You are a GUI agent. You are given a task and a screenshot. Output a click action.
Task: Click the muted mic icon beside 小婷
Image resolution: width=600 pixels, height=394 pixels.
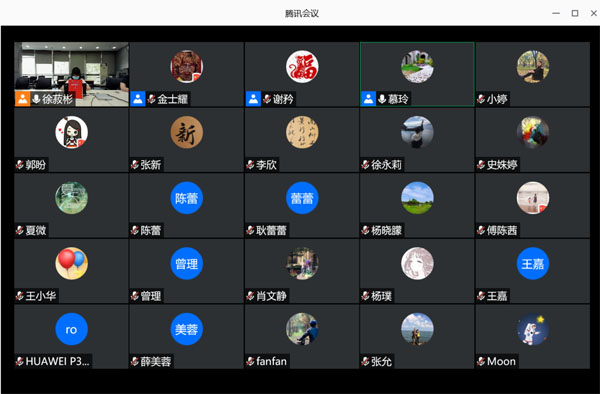481,99
